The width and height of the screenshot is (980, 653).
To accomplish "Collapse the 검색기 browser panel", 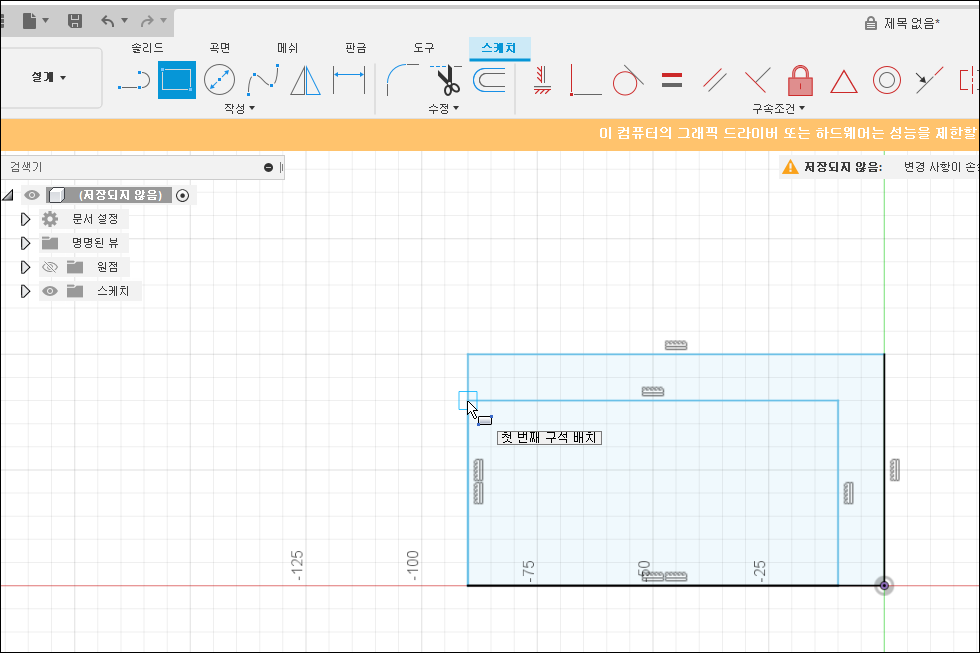I will click(268, 167).
